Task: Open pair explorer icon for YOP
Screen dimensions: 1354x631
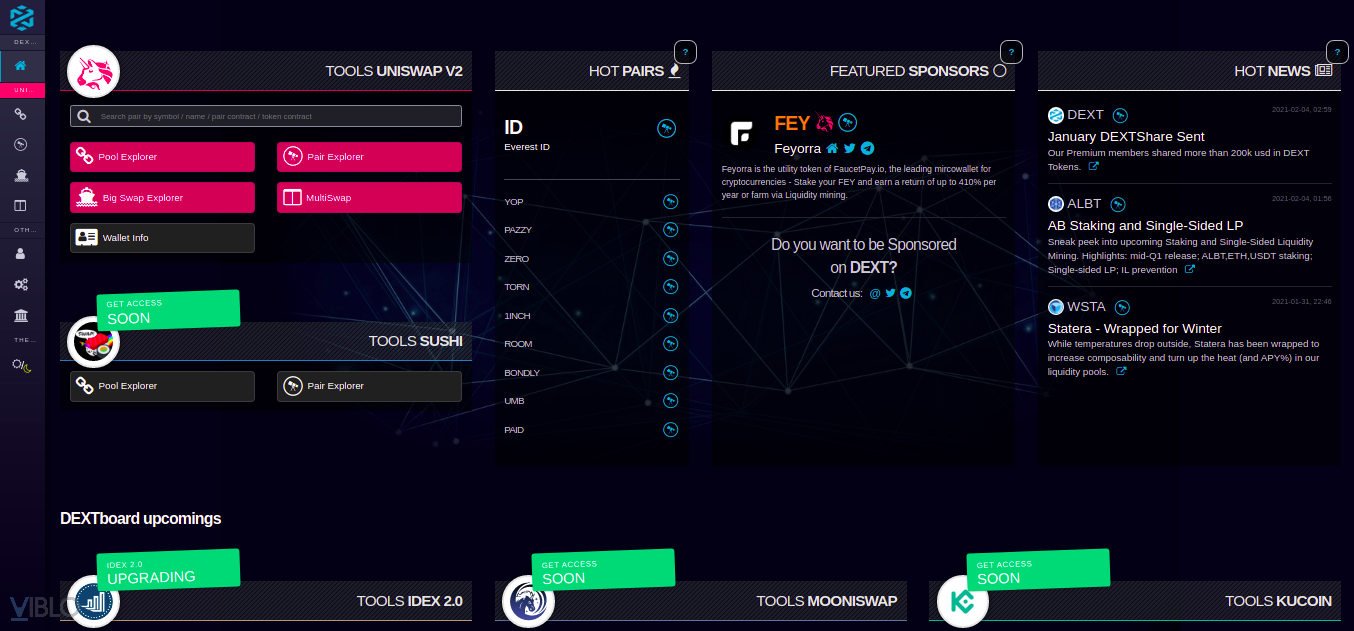Action: coord(671,202)
